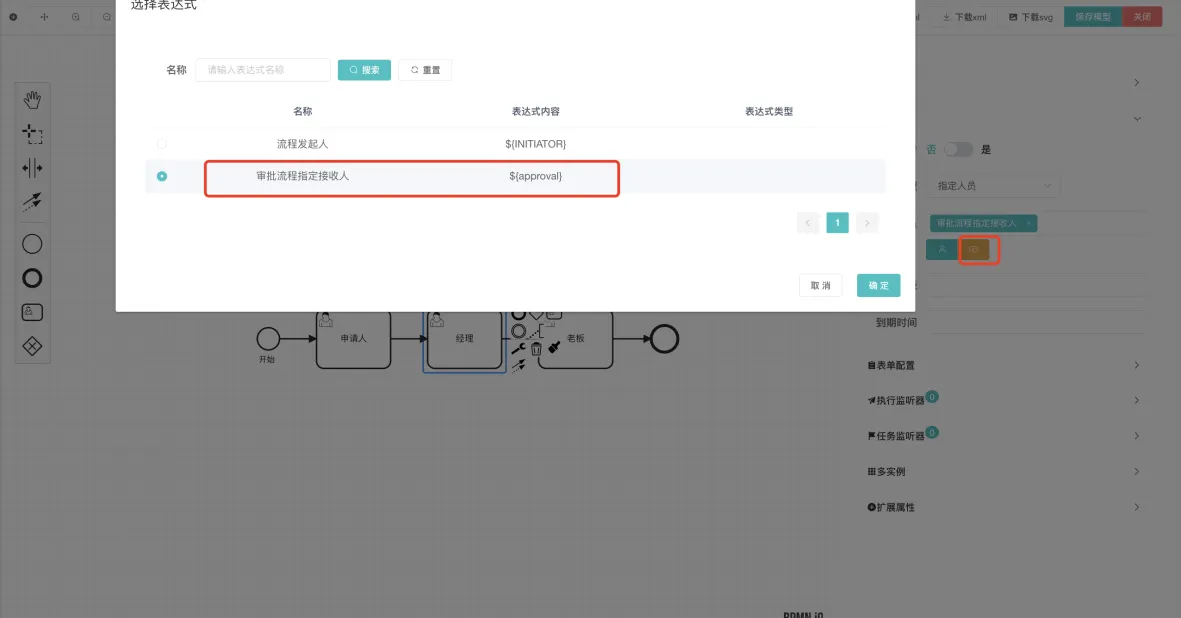Choose the create/remove space tool
This screenshot has height=618, width=1181.
(32, 167)
